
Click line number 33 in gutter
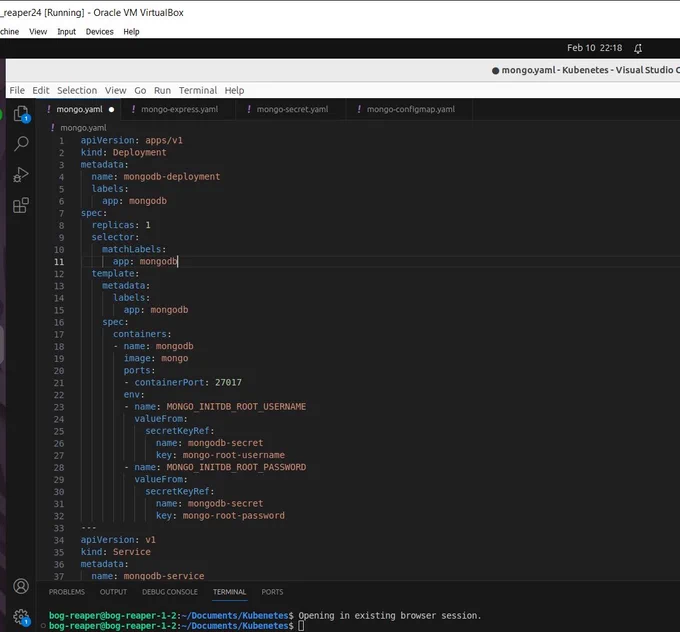[x=59, y=528]
